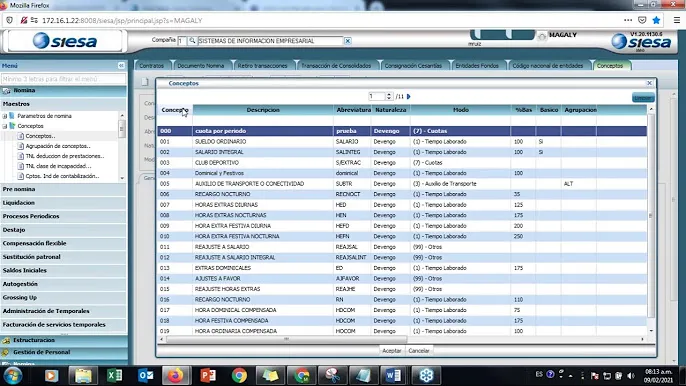Expand the Procesos Periodicos section

[x=63, y=216]
